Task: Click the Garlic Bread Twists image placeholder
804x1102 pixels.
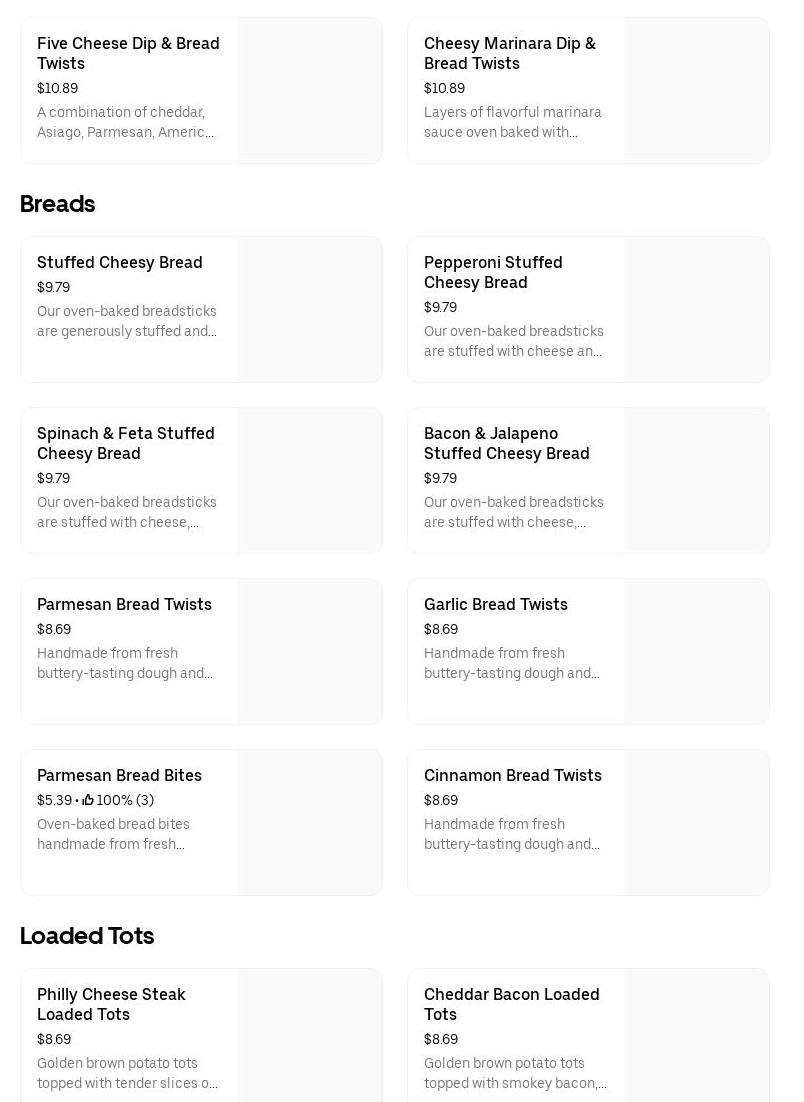Action: point(697,652)
